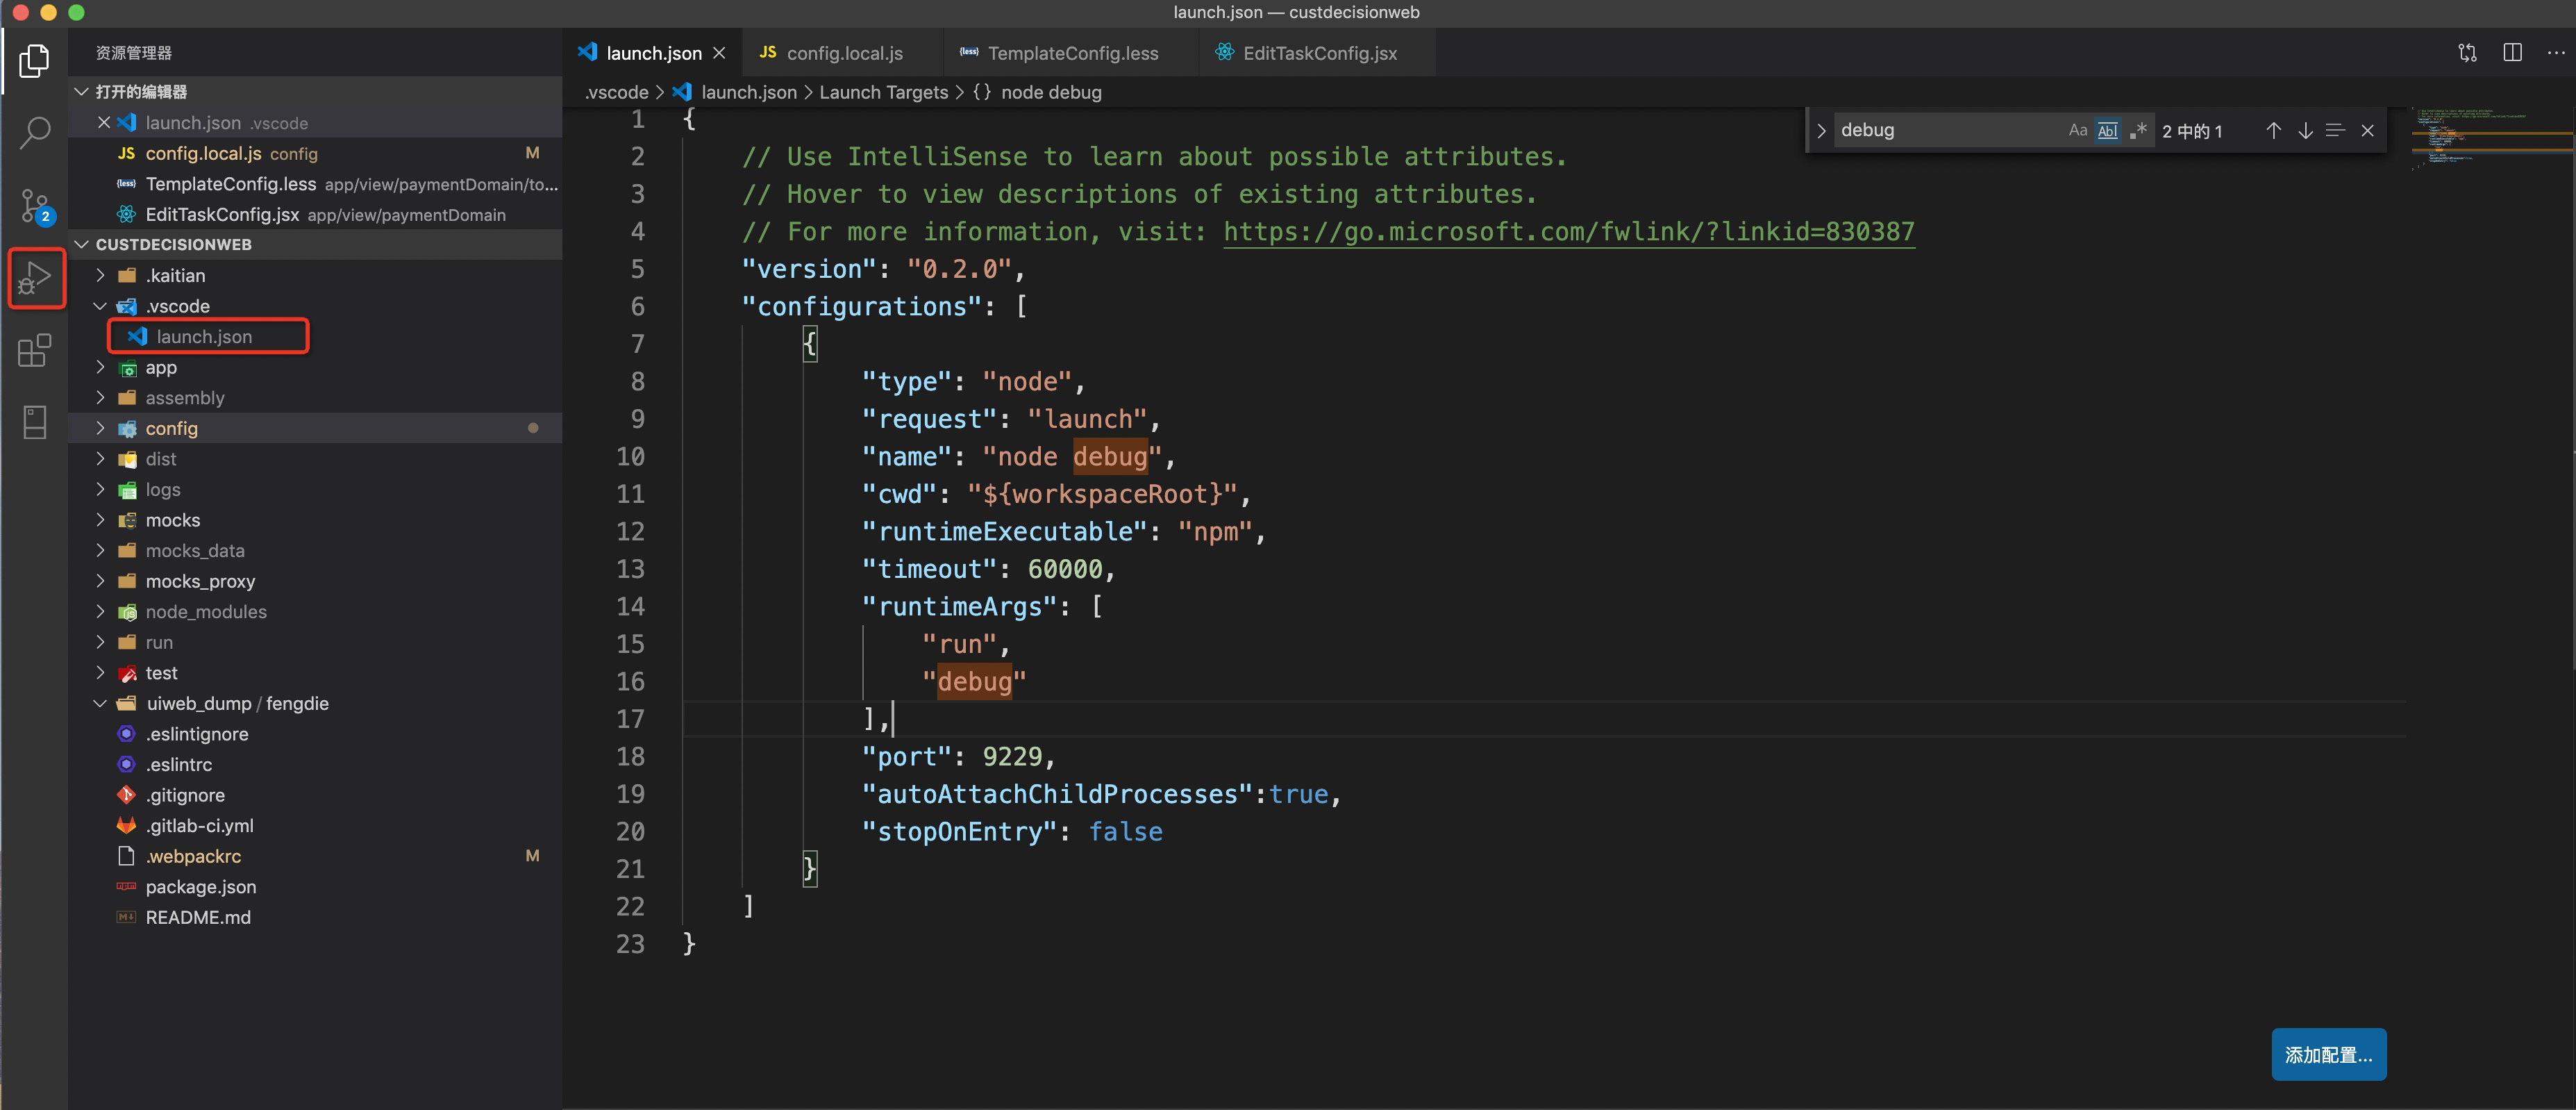This screenshot has width=2576, height=1110.
Task: Expand the config folder
Action: click(x=171, y=428)
